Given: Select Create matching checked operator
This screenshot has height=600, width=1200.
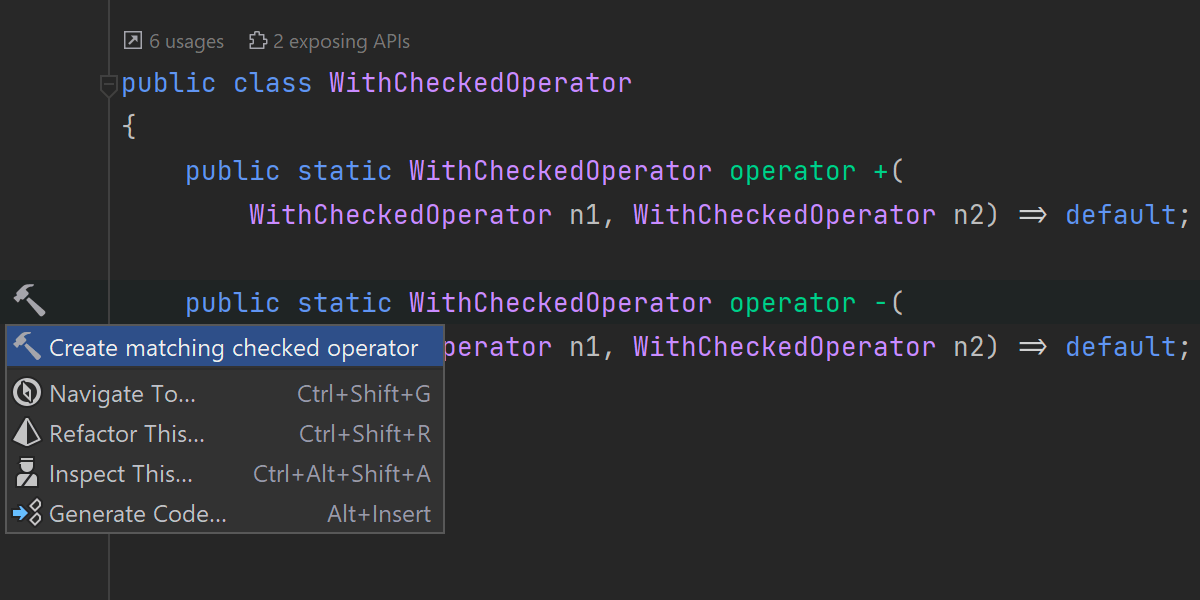Looking at the screenshot, I should (233, 348).
